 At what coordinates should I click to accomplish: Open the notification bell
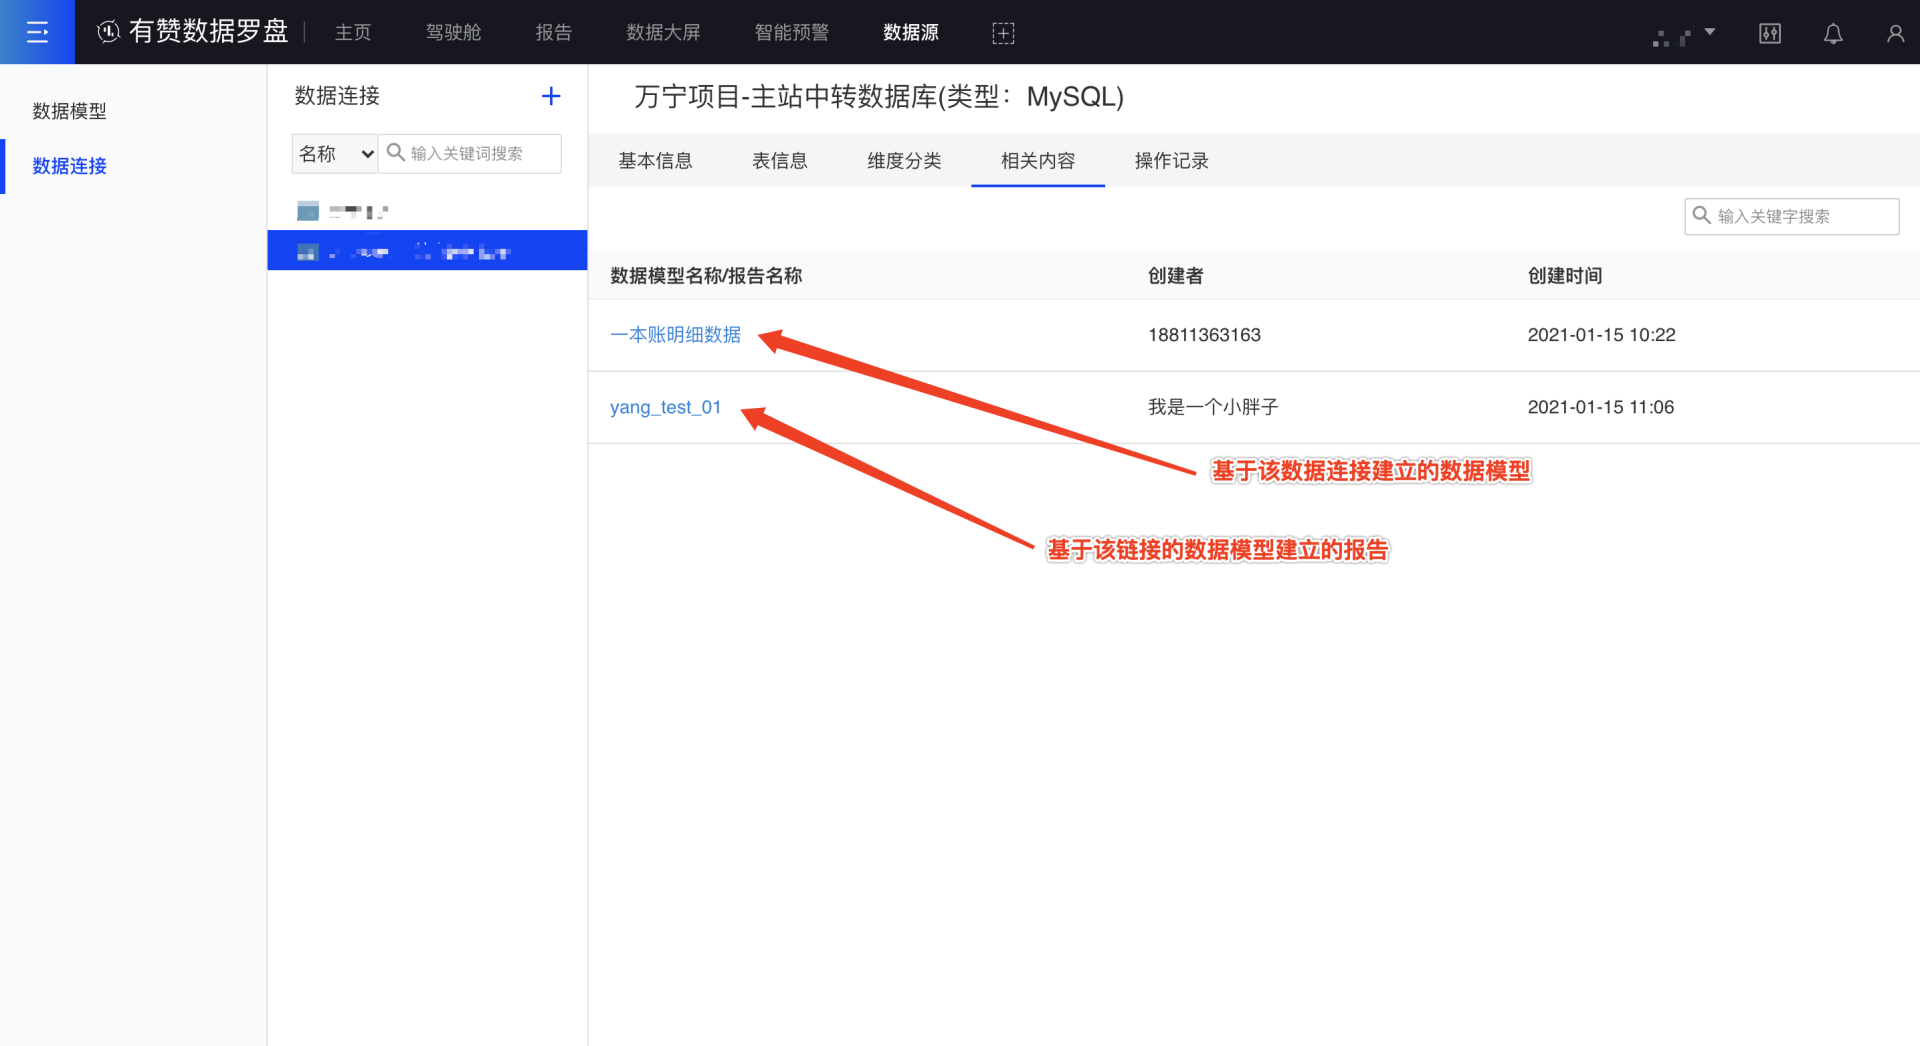(1832, 34)
